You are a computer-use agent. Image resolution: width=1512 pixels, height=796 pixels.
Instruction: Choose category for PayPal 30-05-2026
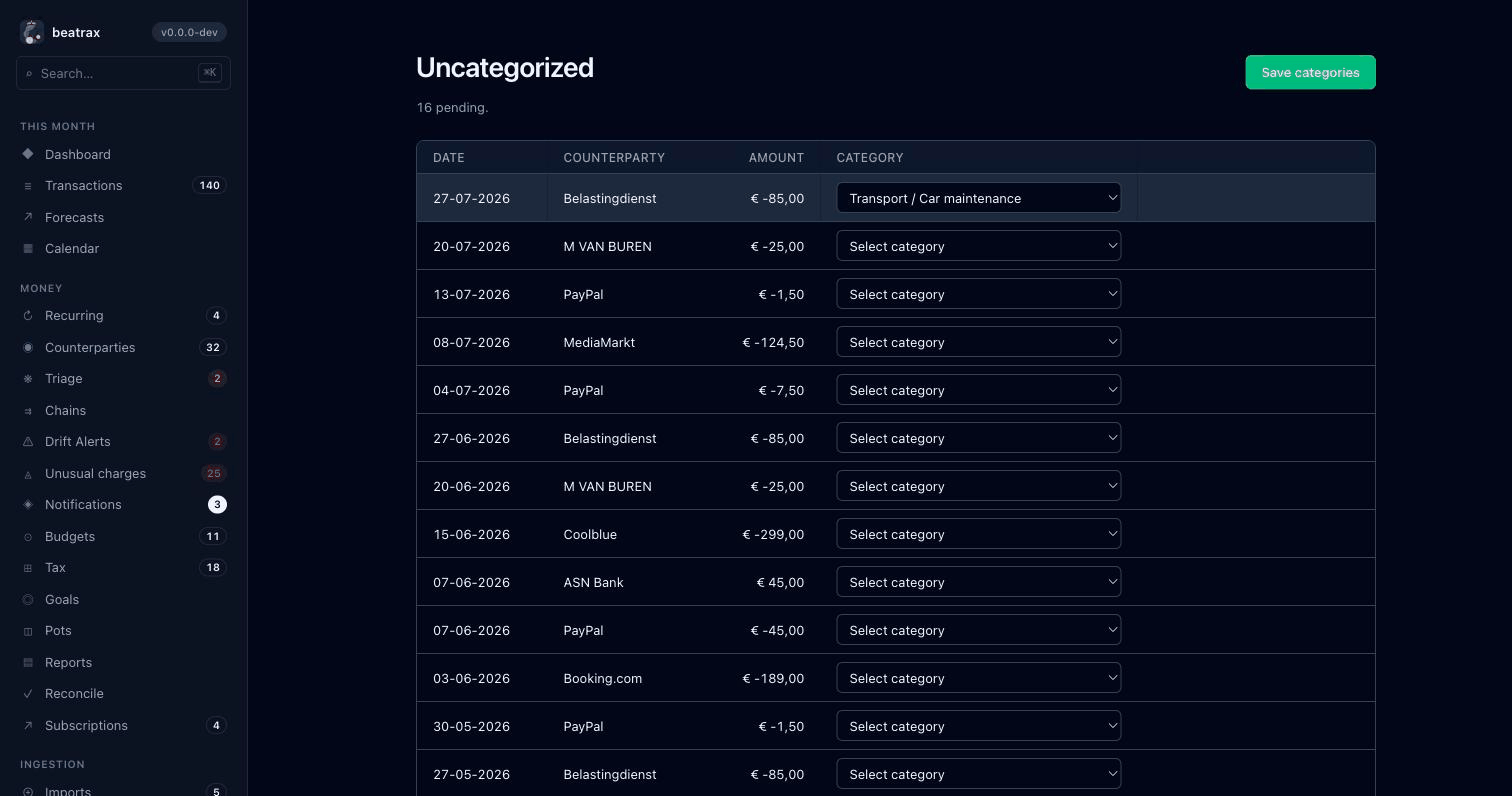pyautogui.click(x=978, y=726)
